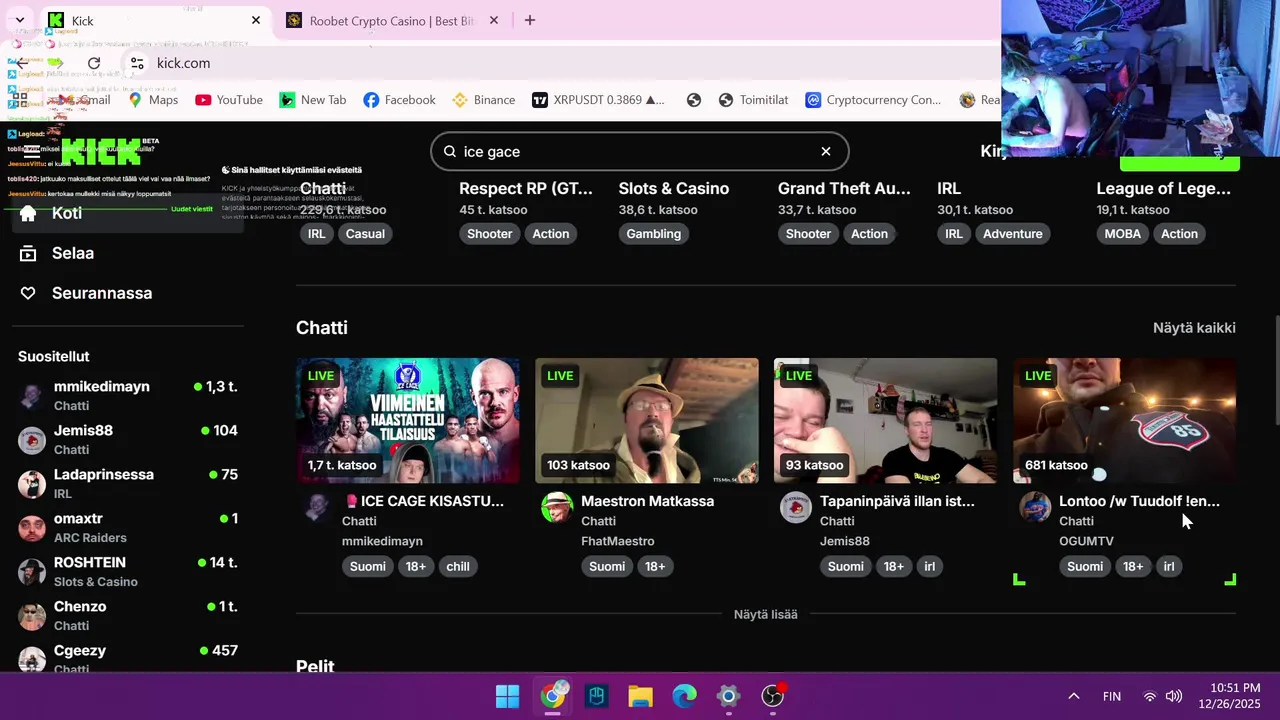Viewport: 1280px width, 720px height.
Task: Click the mmikedimayn stream card avatar
Action: coord(318,507)
